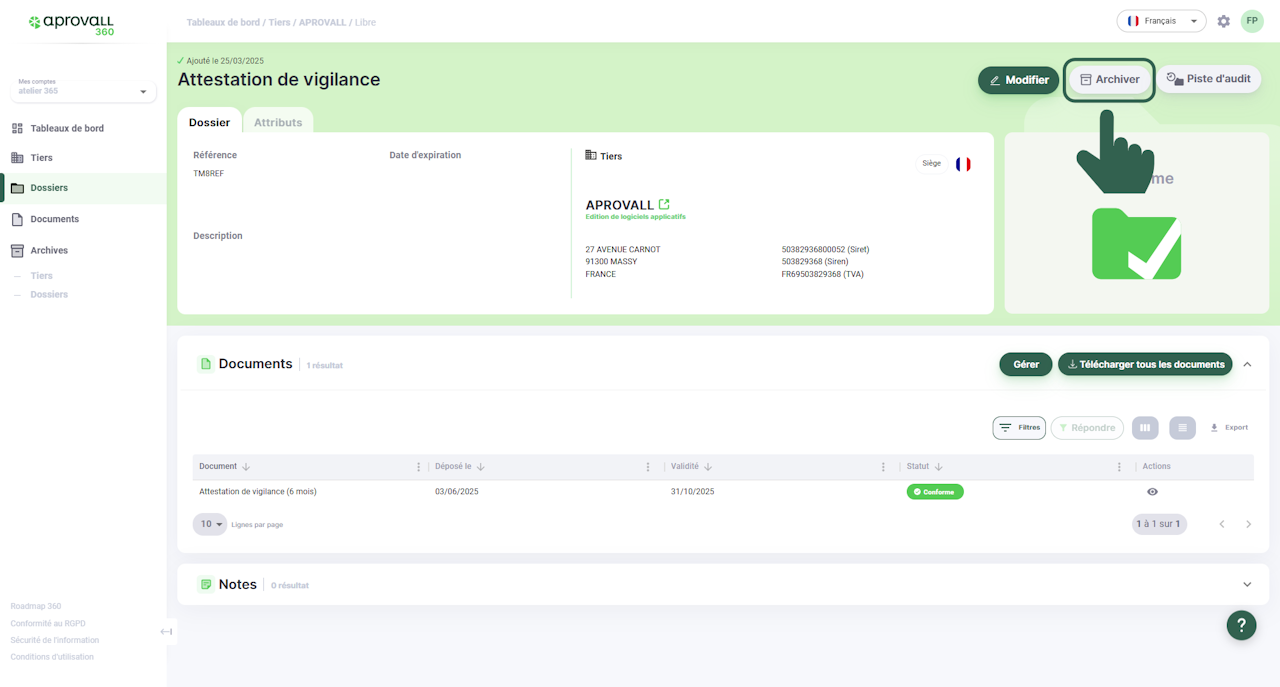Collapse the sidebar with the arrow icon
This screenshot has width=1280, height=687.
click(x=166, y=631)
